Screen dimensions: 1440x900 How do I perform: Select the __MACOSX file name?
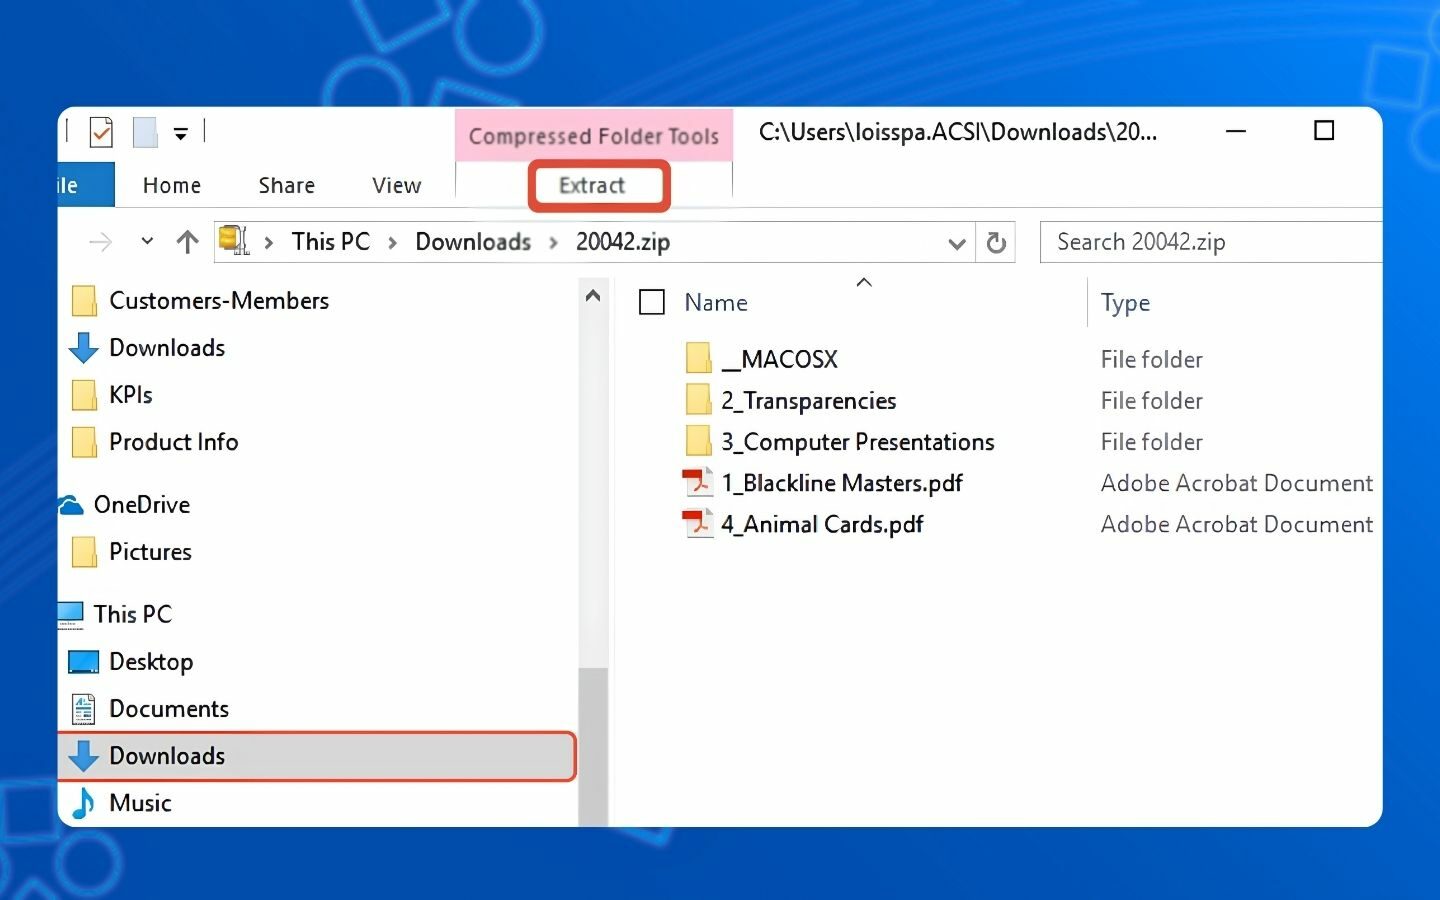tap(780, 359)
